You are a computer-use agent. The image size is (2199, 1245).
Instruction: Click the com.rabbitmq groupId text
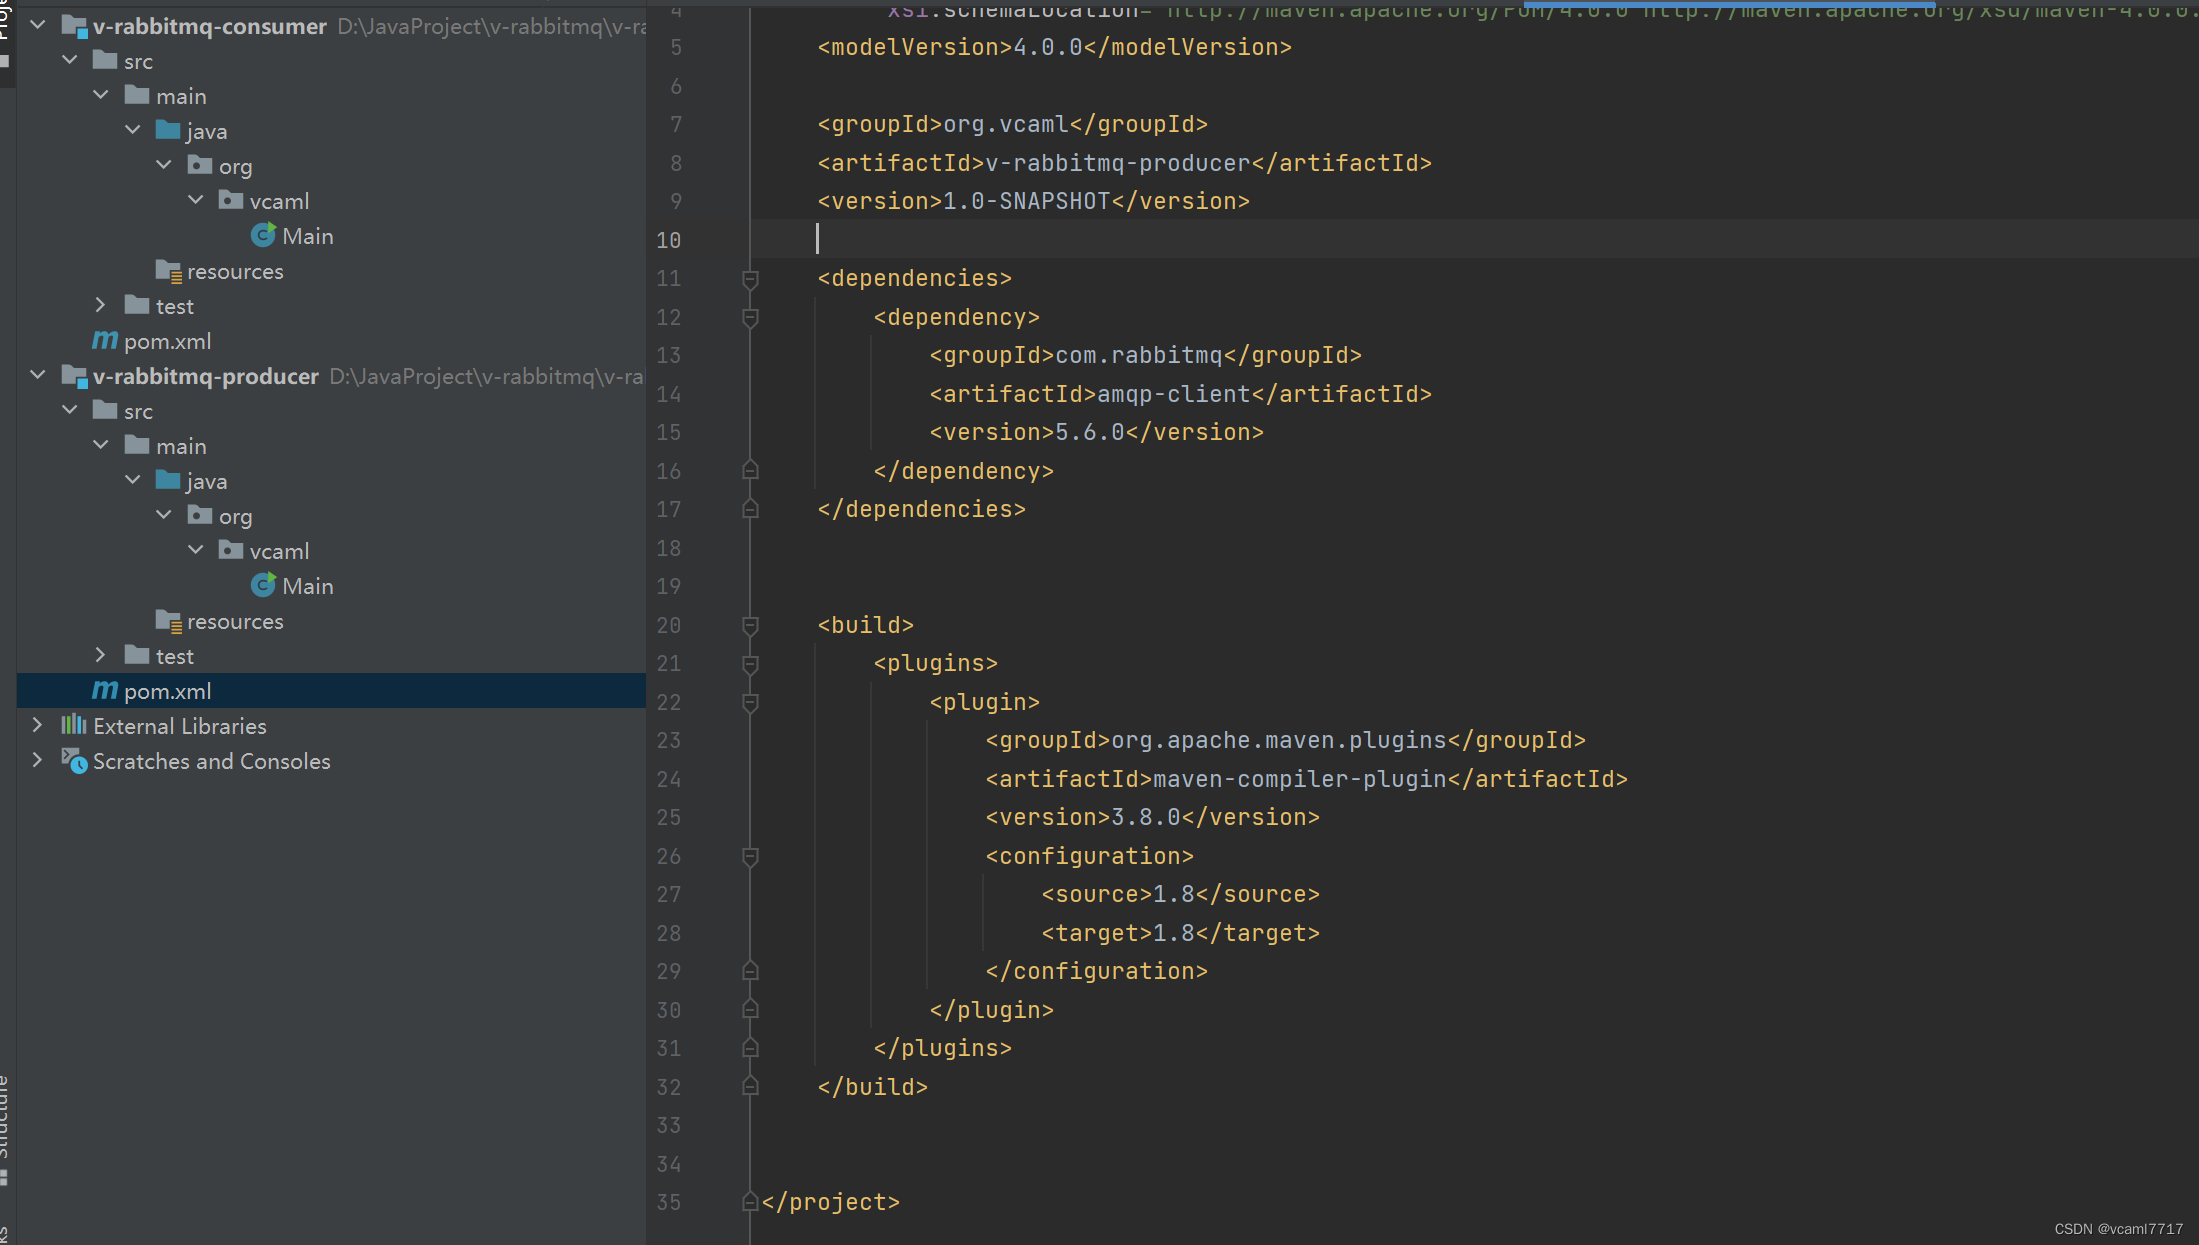pos(1139,355)
